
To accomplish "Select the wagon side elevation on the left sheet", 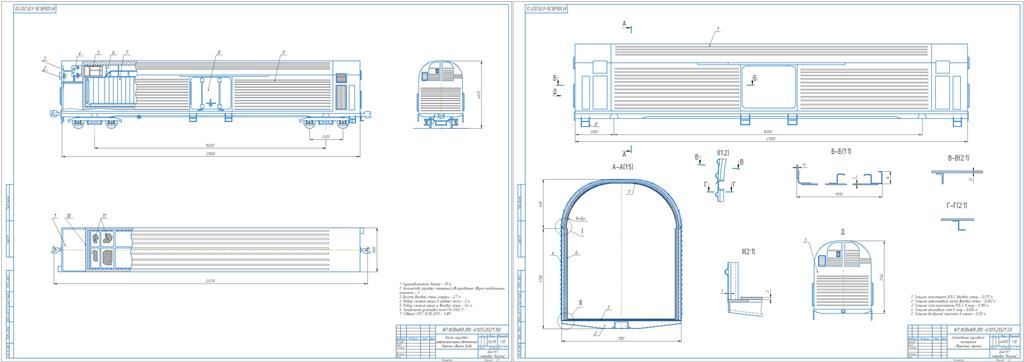I will point(211,91).
